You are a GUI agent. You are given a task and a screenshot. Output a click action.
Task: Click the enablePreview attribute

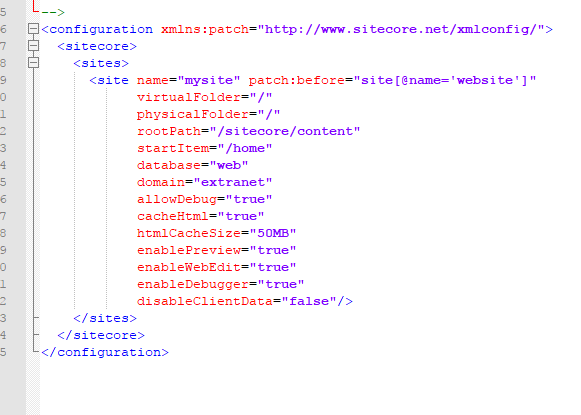(x=216, y=250)
